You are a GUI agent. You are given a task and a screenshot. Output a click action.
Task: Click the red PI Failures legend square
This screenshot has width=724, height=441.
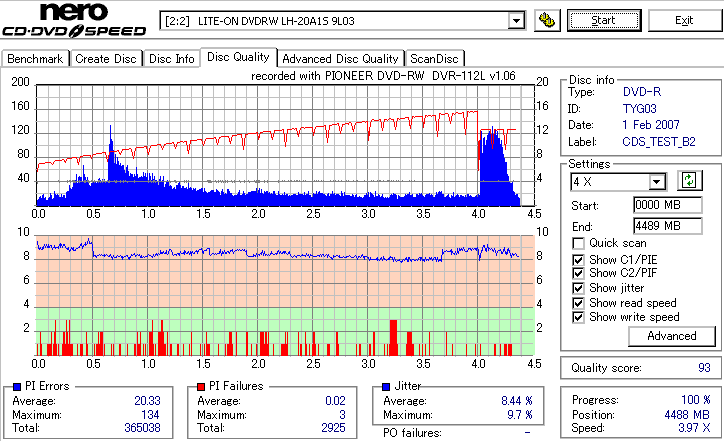pos(201,387)
